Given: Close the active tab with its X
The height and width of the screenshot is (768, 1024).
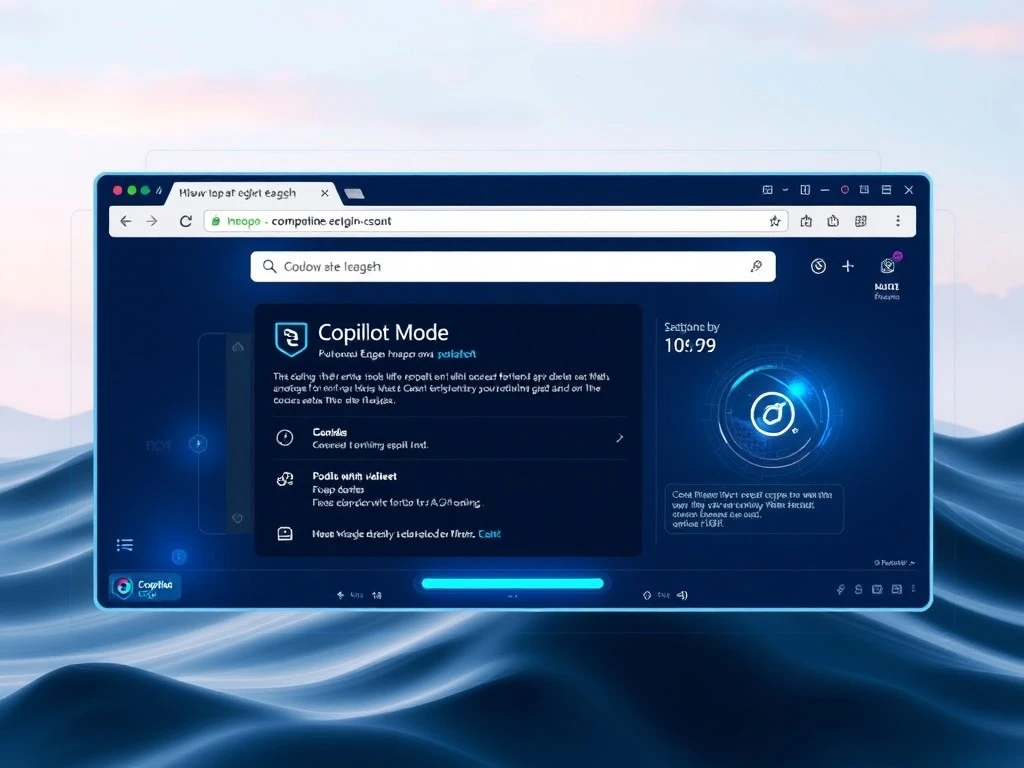Looking at the screenshot, I should pyautogui.click(x=325, y=193).
